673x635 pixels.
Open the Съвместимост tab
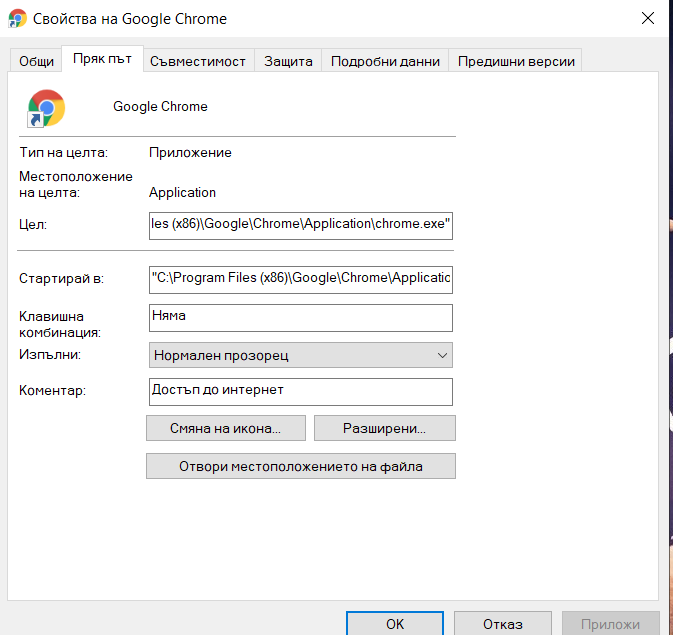click(198, 61)
